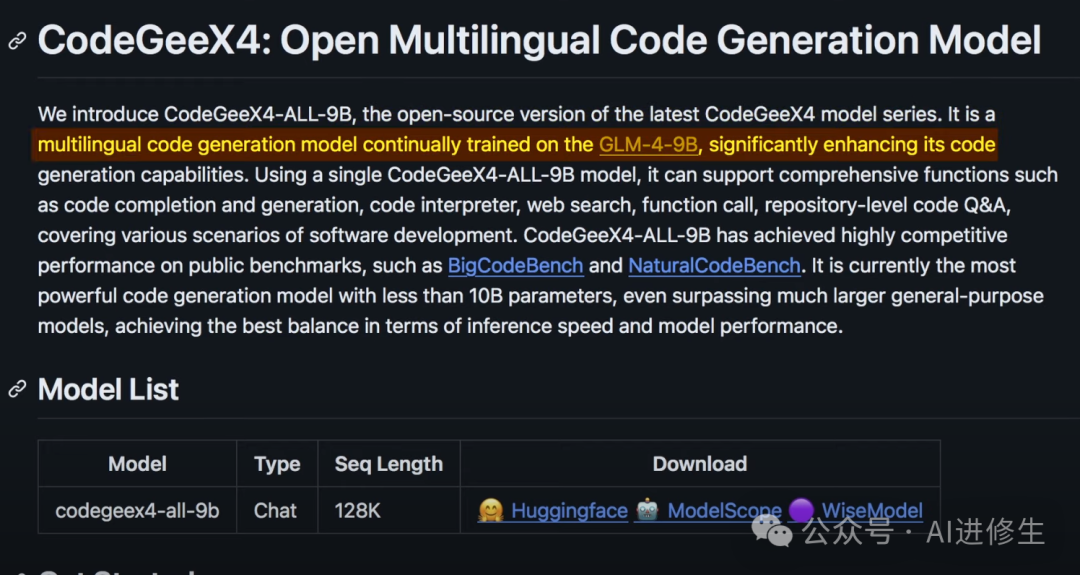Click the purple circle emoji before WiseModel
Screen dimensions: 1080x575
coord(801,511)
